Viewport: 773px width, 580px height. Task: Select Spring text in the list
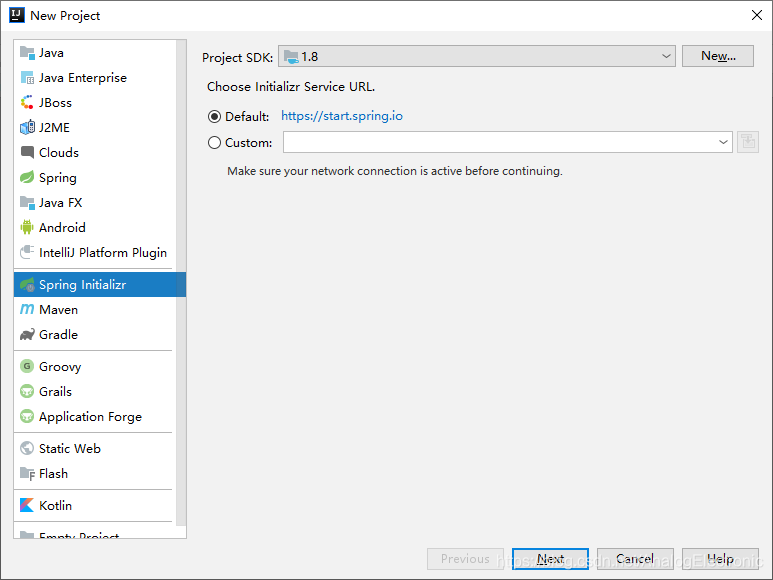[x=58, y=178]
